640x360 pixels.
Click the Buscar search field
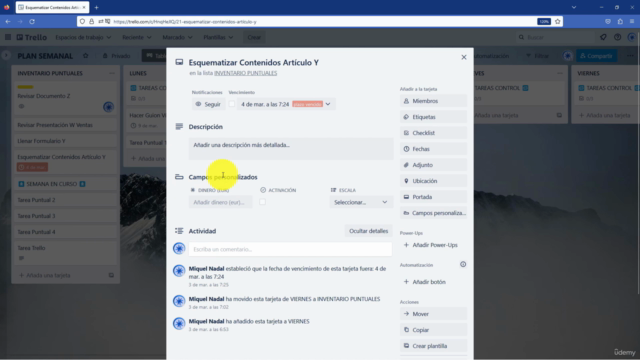pos(555,37)
